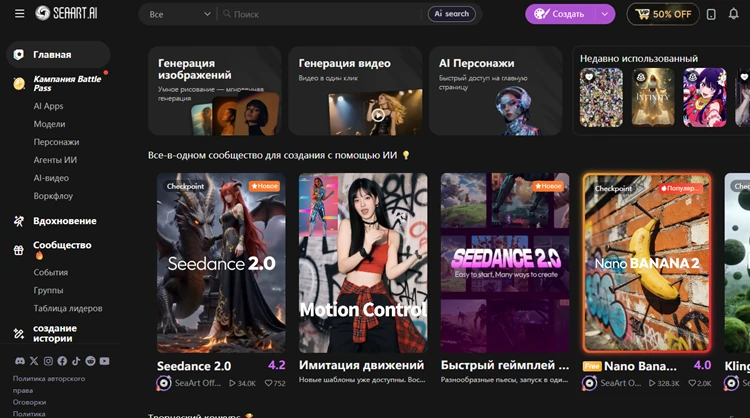Click the Сообщество gift icon

tap(19, 250)
